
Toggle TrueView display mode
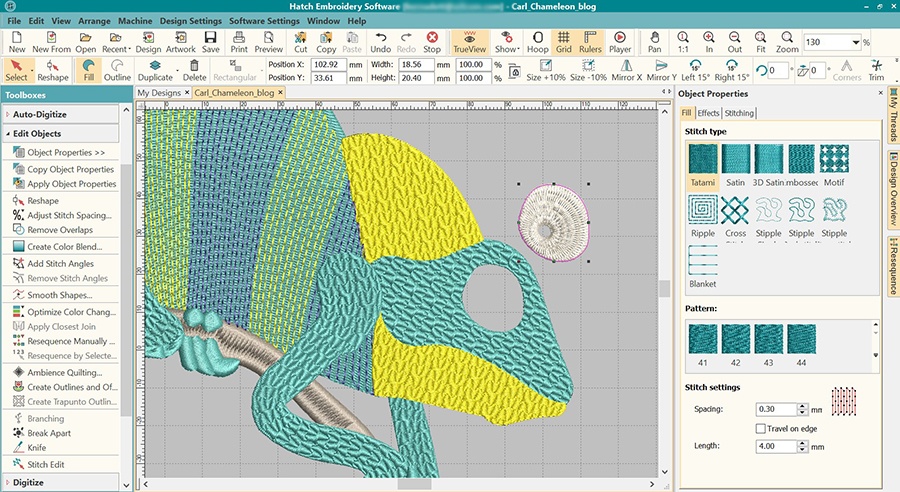(468, 41)
